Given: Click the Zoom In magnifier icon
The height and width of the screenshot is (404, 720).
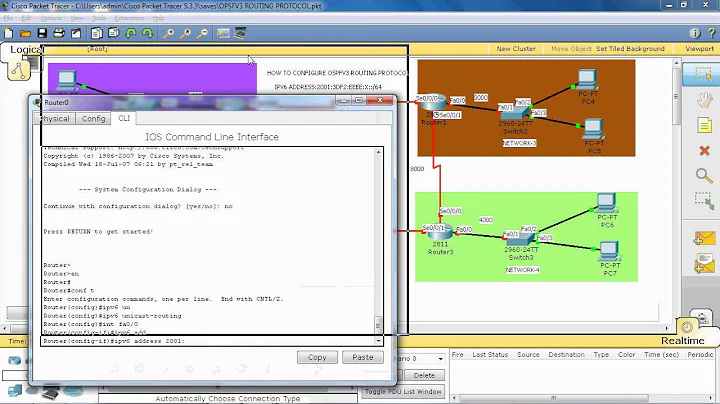Looking at the screenshot, I should (x=169, y=33).
